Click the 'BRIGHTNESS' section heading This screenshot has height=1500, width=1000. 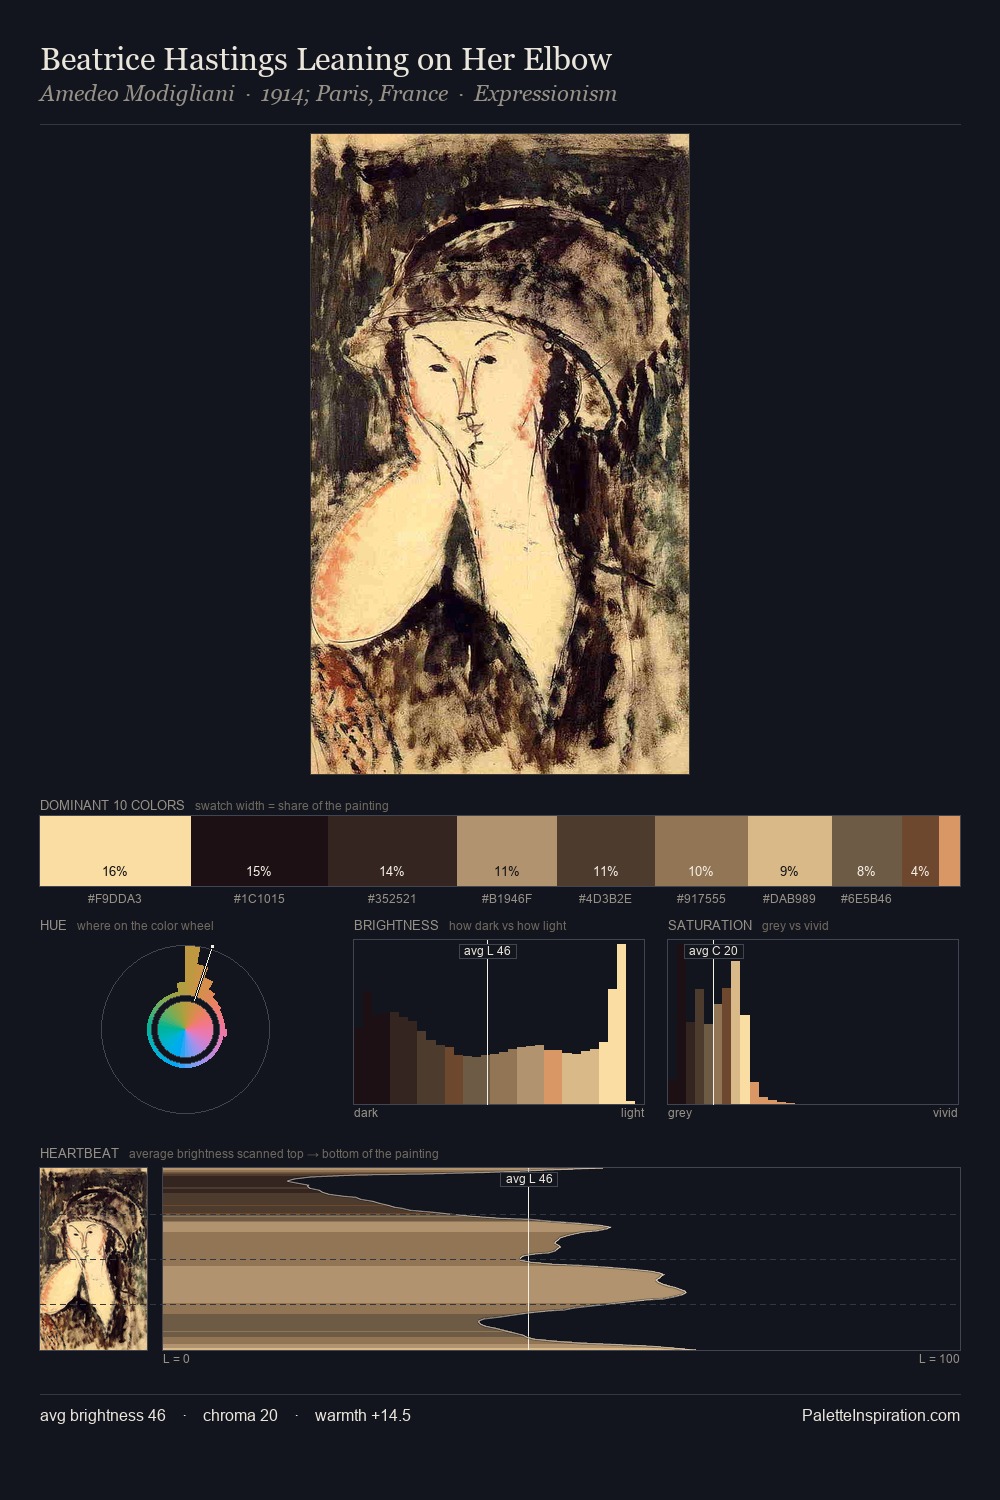click(x=396, y=925)
